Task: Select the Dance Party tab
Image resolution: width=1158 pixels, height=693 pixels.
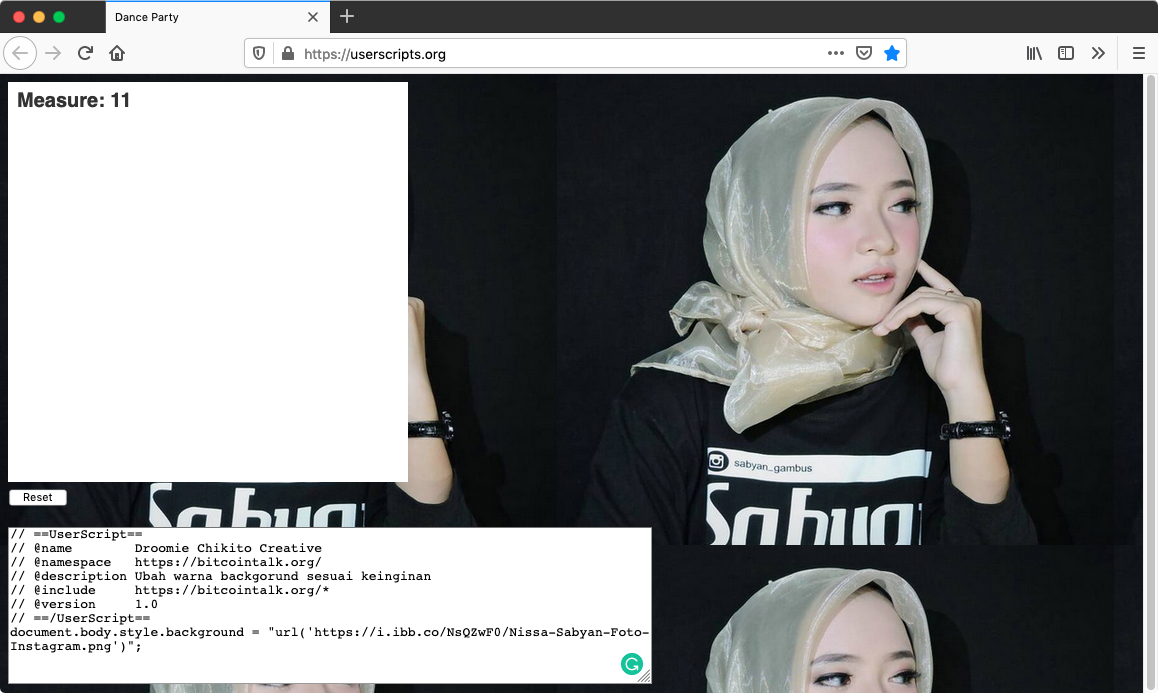Action: [x=218, y=17]
